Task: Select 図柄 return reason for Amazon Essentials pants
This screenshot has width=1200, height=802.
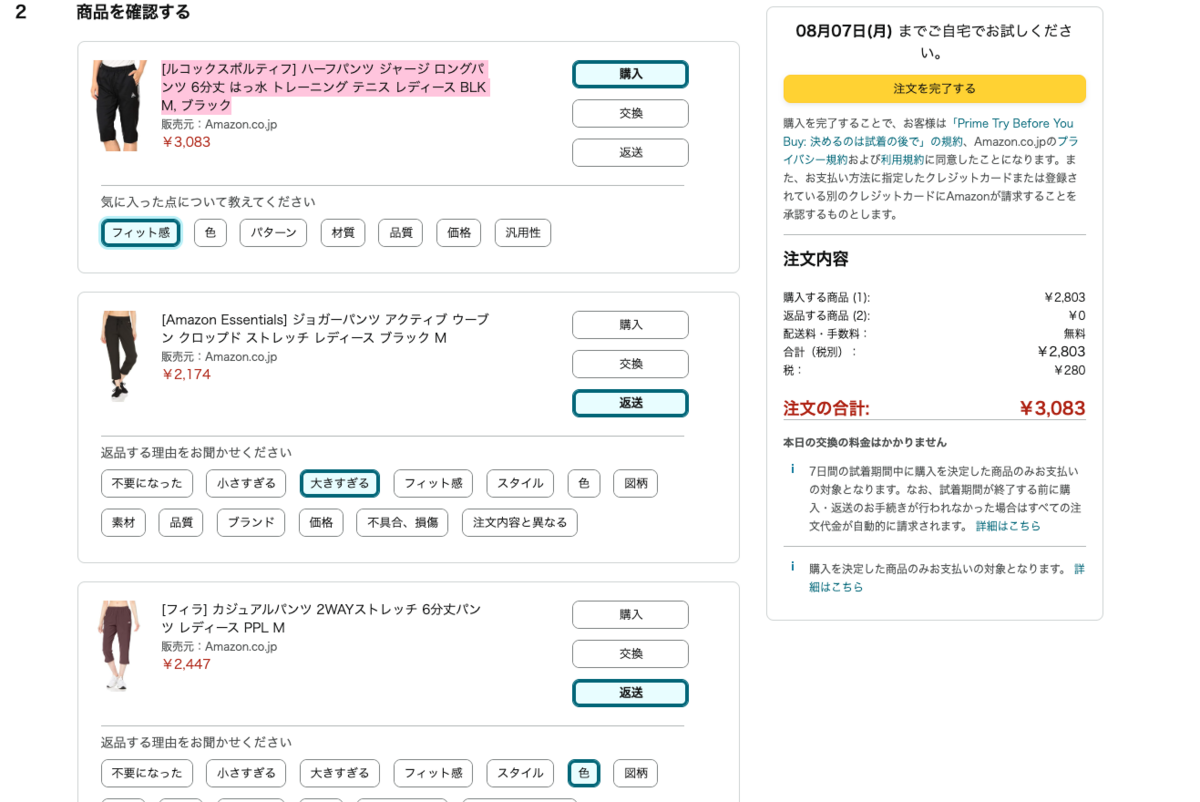Action: point(636,484)
